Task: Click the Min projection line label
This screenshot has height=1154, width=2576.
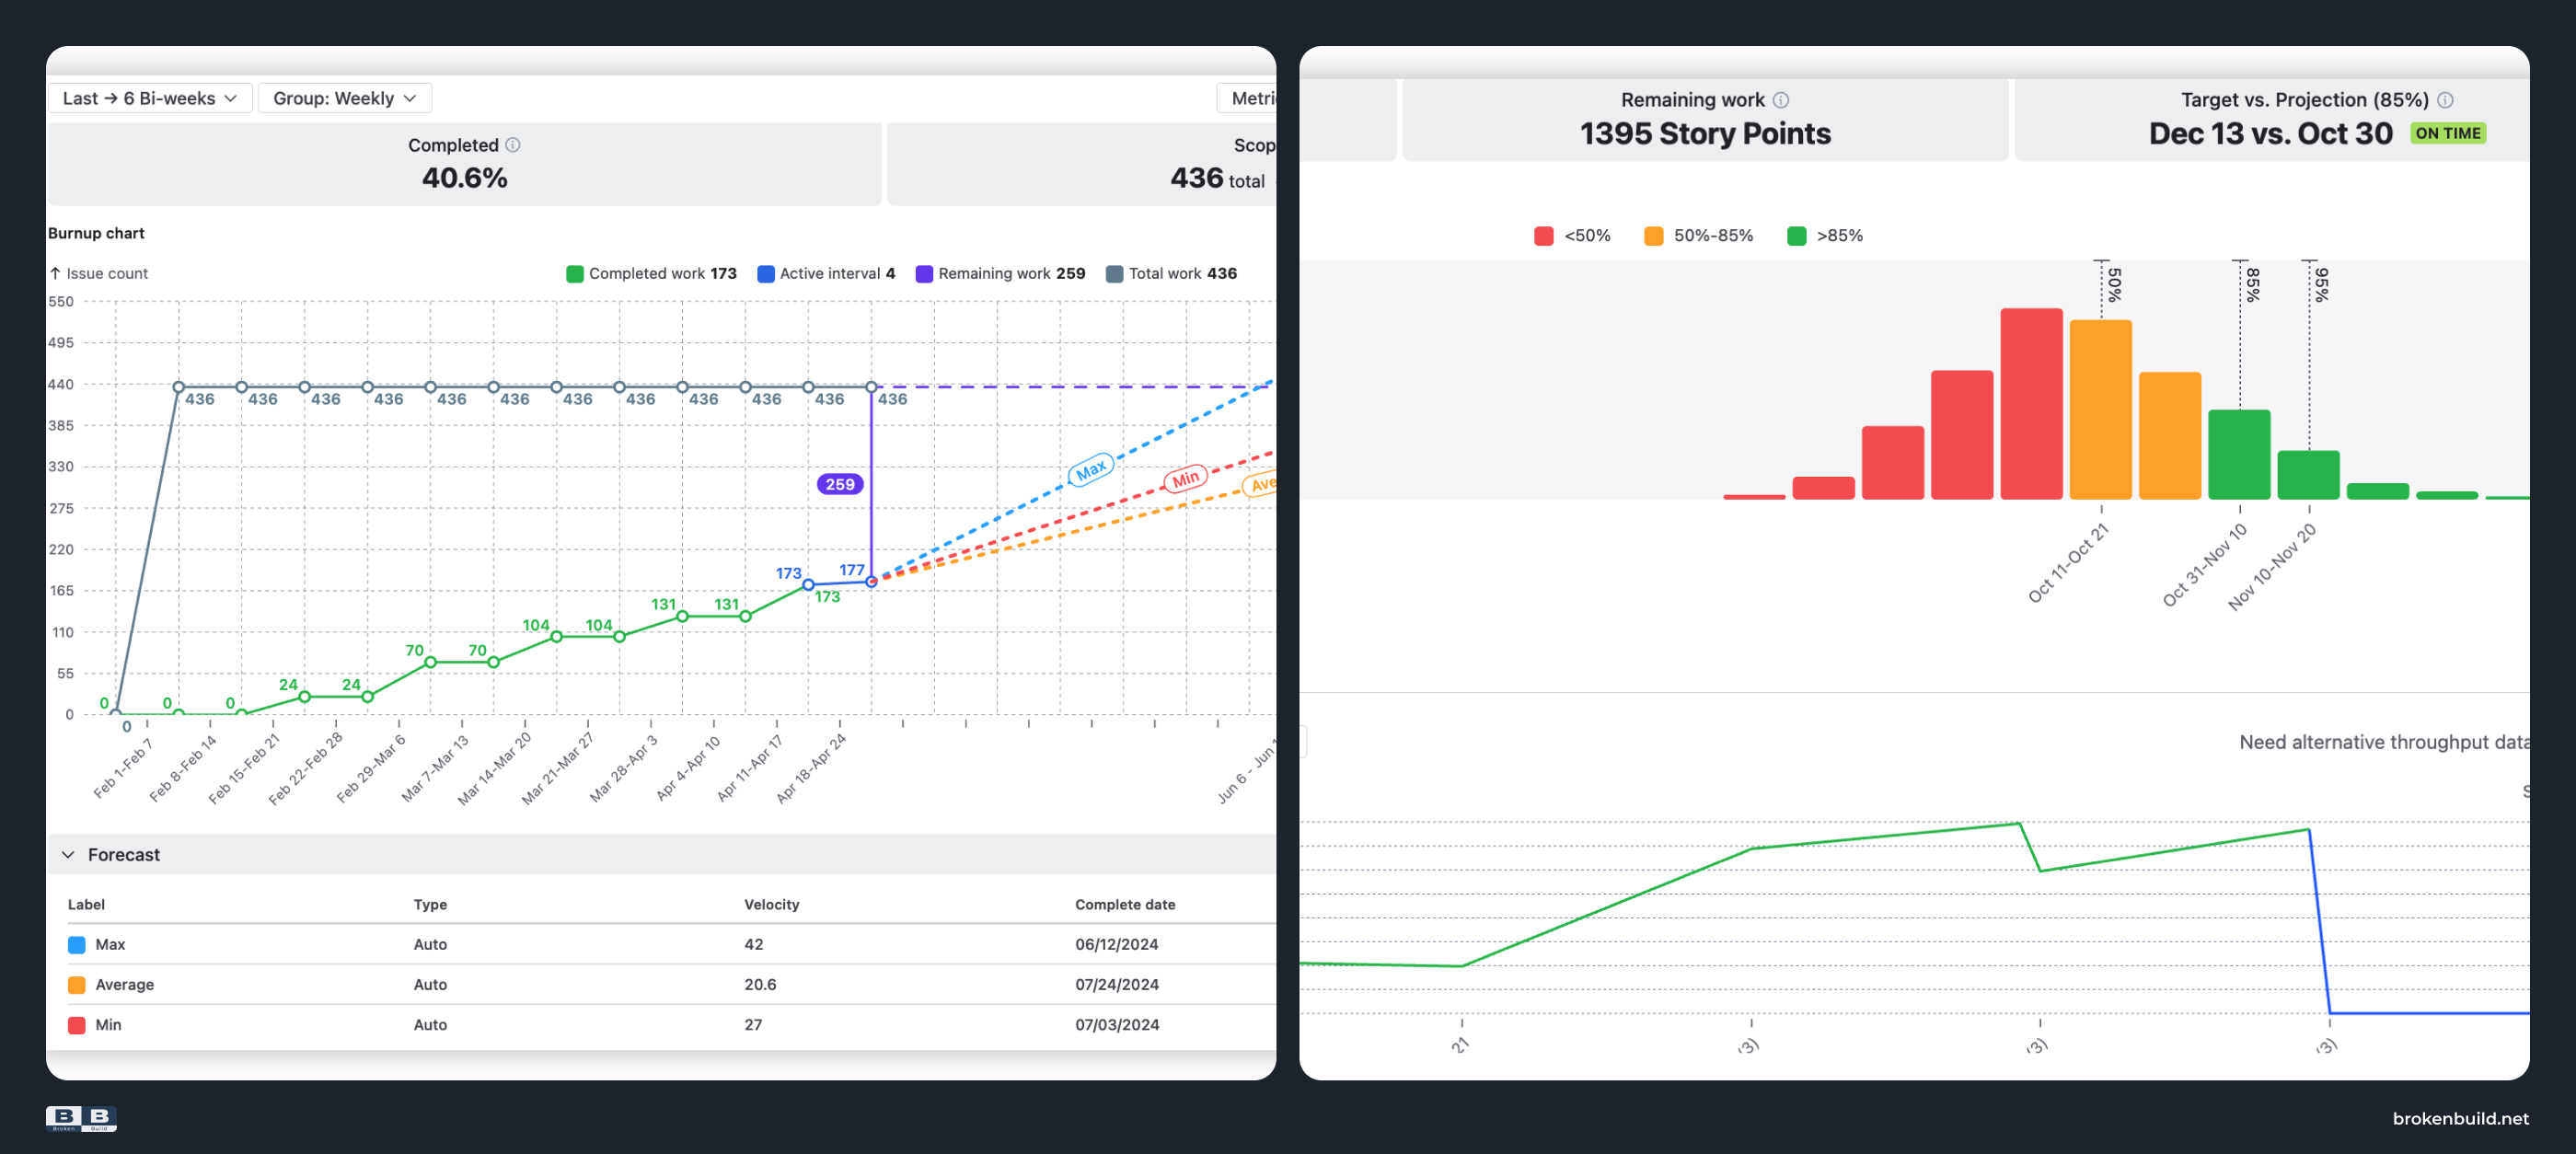Action: click(1186, 479)
